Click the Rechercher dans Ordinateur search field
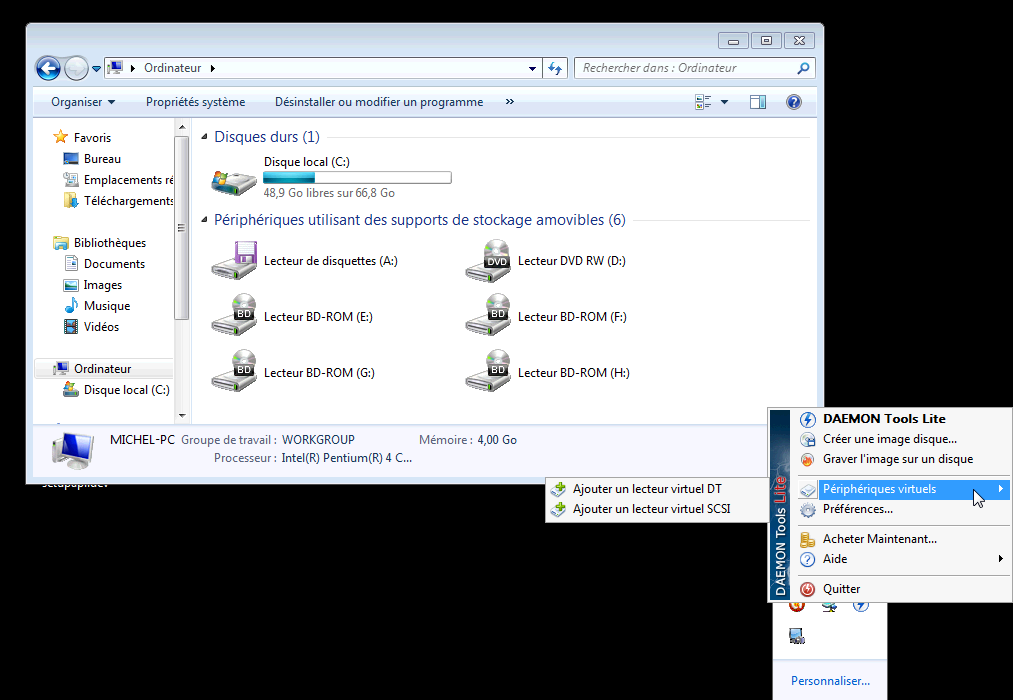The image size is (1013, 700). pyautogui.click(x=686, y=68)
